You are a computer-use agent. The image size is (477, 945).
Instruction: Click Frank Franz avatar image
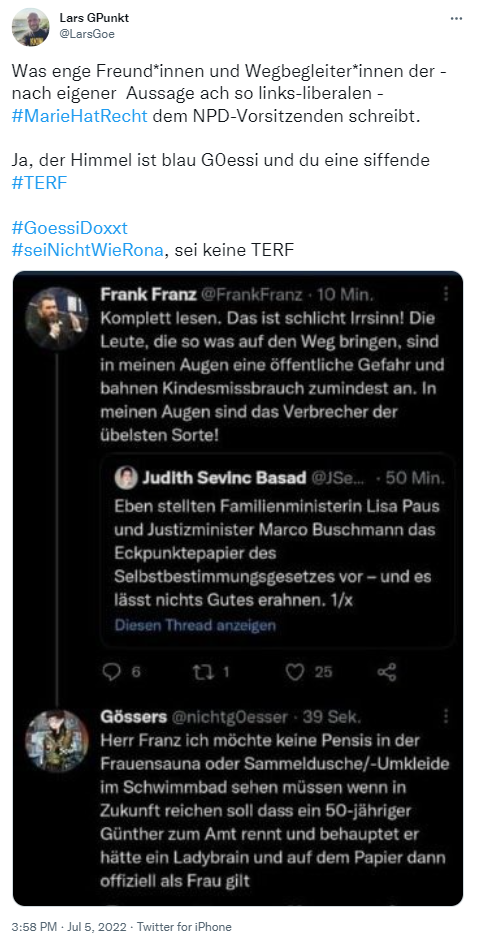[x=57, y=318]
